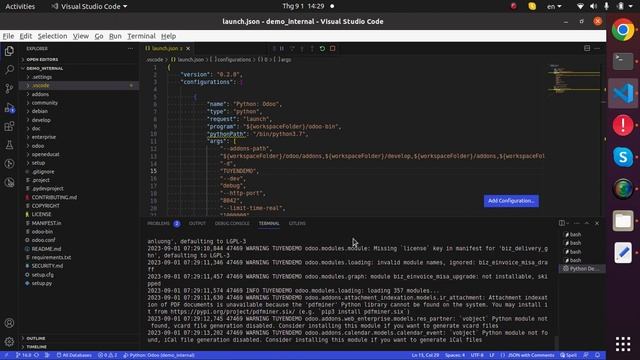Close the launch.json editor tab

pos(188,49)
